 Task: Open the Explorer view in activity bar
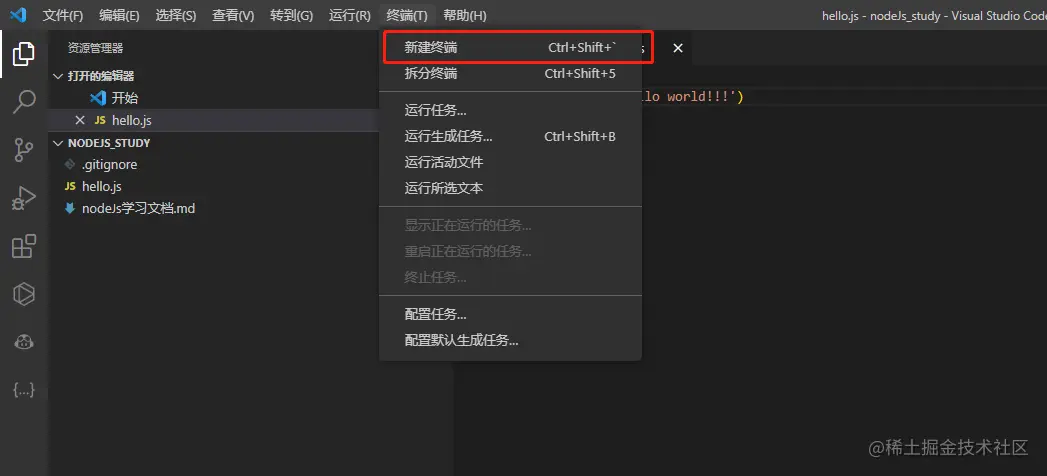(23, 54)
